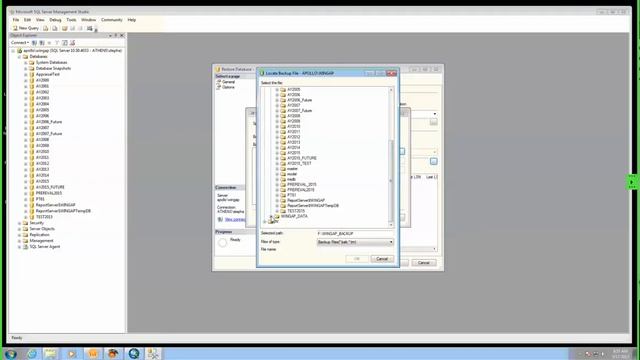The image size is (640, 360).
Task: Open the Connect dropdown in Object Explorer
Action: coord(20,42)
